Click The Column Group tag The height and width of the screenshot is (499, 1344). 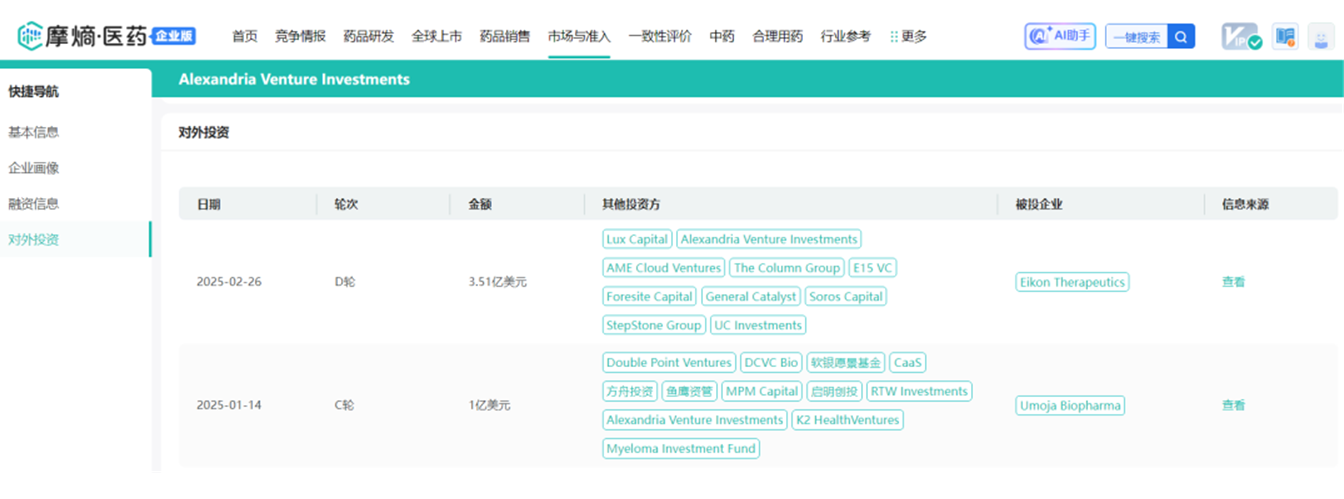pyautogui.click(x=787, y=268)
